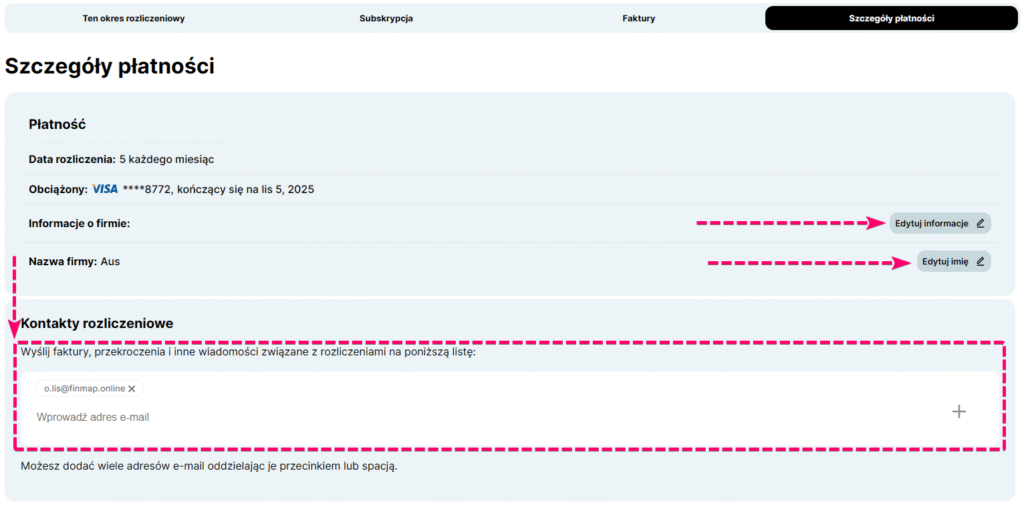Open the Ten okres rozliczeniowy tab
Image resolution: width=1024 pixels, height=505 pixels.
(x=133, y=18)
